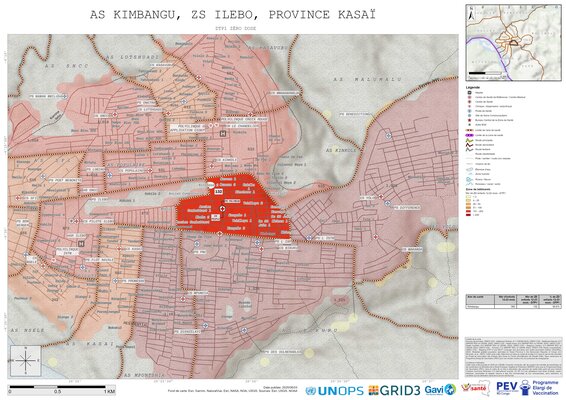Click the AS KASAI area label
This screenshot has height=400, width=566.
[90, 344]
